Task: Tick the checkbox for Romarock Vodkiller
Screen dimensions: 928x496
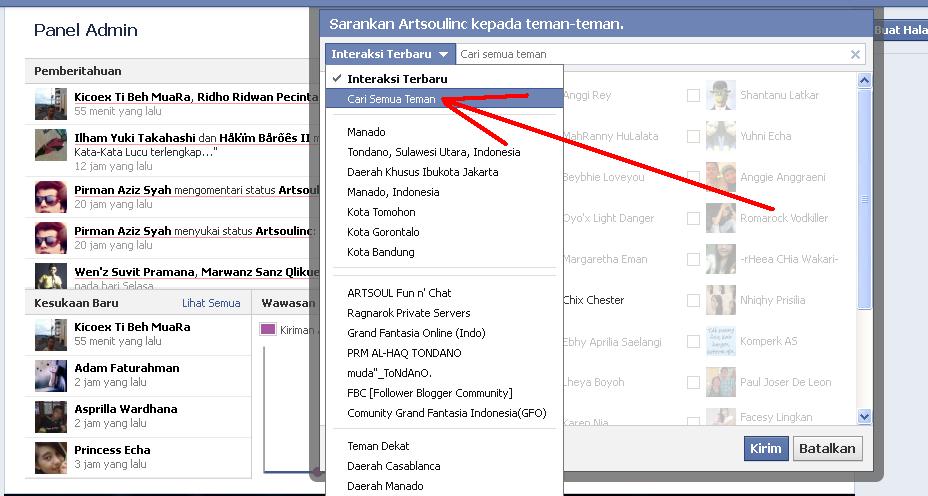Action: tap(694, 218)
